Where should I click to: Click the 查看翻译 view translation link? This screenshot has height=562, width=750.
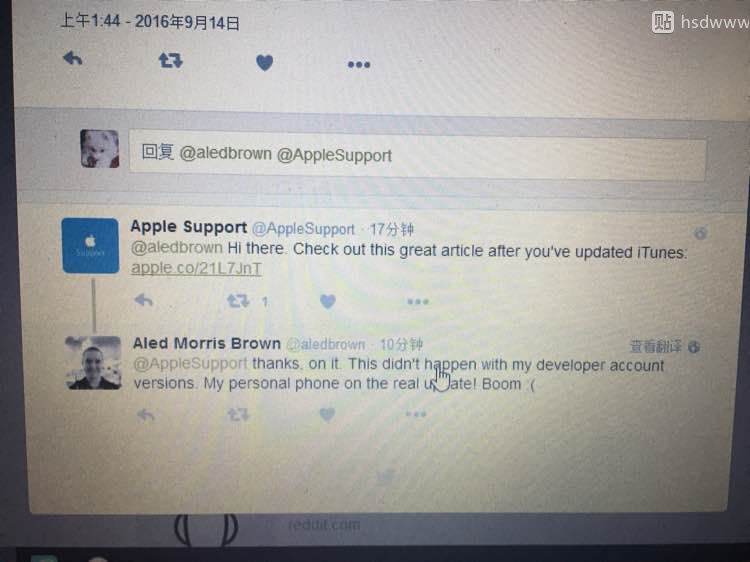(656, 346)
